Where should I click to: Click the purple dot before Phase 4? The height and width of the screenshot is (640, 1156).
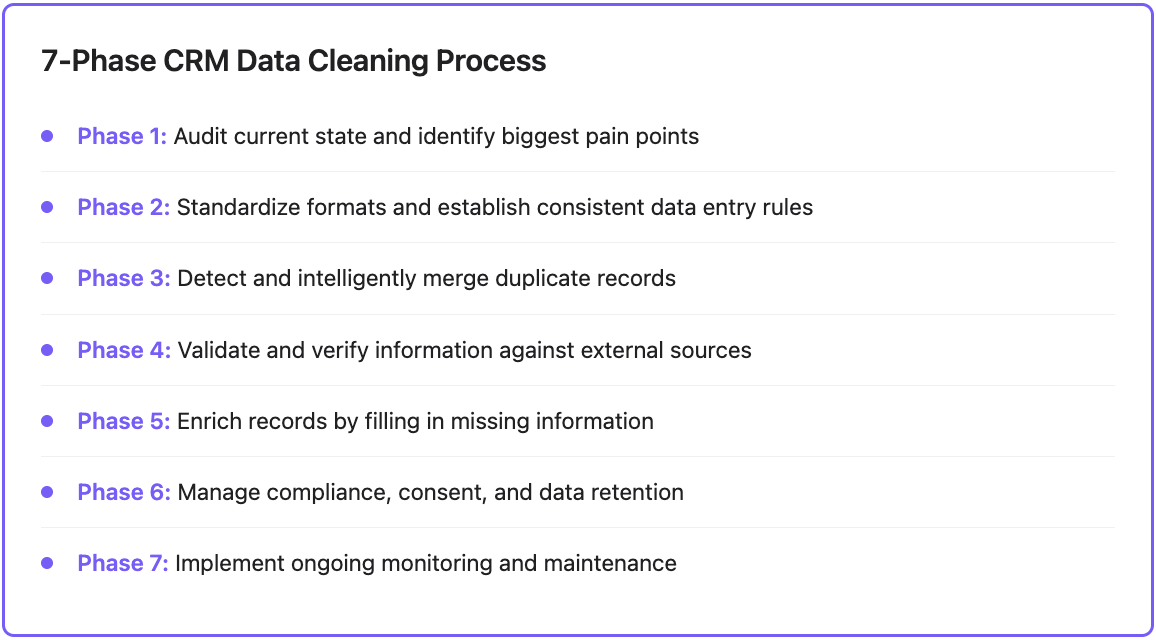click(x=47, y=350)
